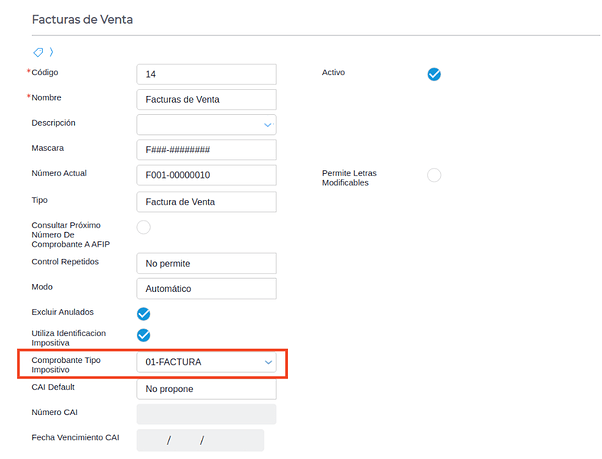This screenshot has height=459, width=602.
Task: Click the Fecha Vencimiento CAI date field
Action: (x=200, y=440)
